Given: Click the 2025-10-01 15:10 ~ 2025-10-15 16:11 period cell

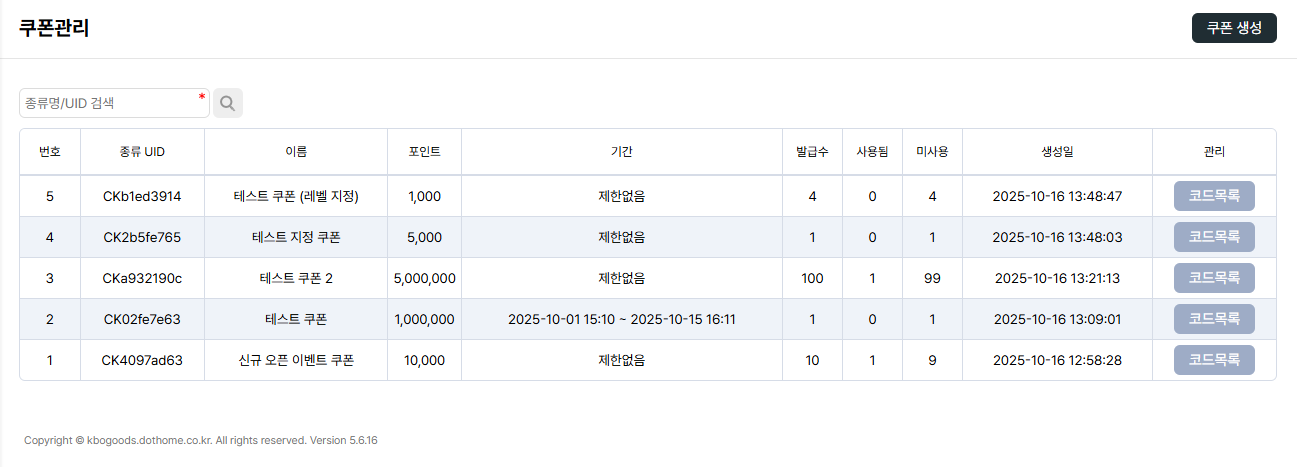Looking at the screenshot, I should point(622,319).
